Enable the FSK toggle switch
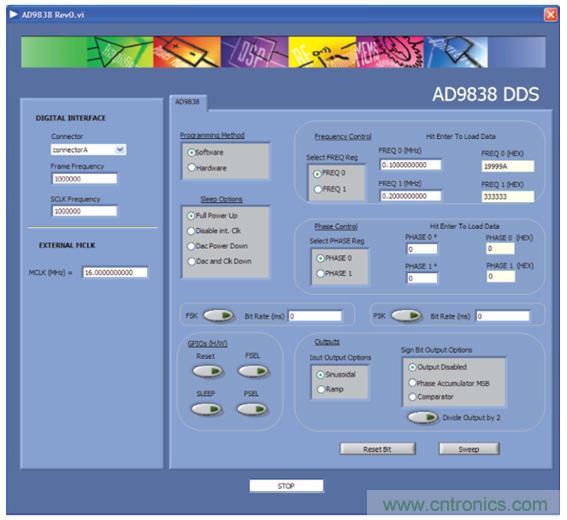 click(x=218, y=315)
